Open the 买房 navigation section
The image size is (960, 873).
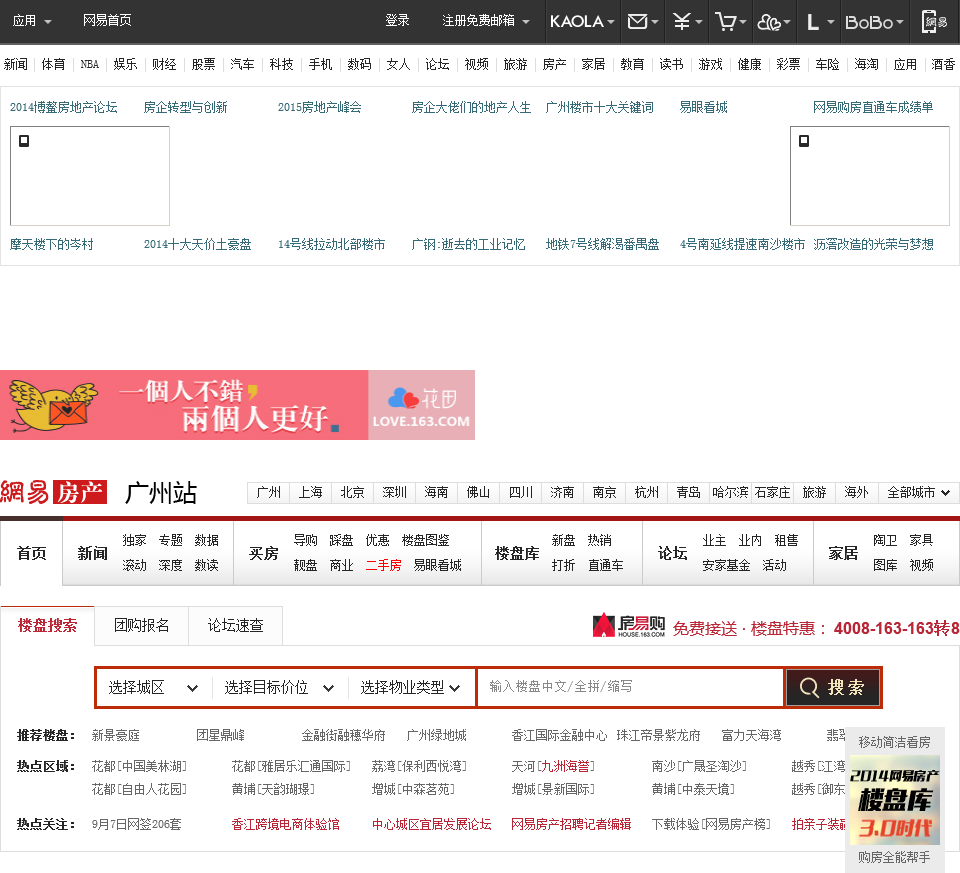click(x=263, y=553)
